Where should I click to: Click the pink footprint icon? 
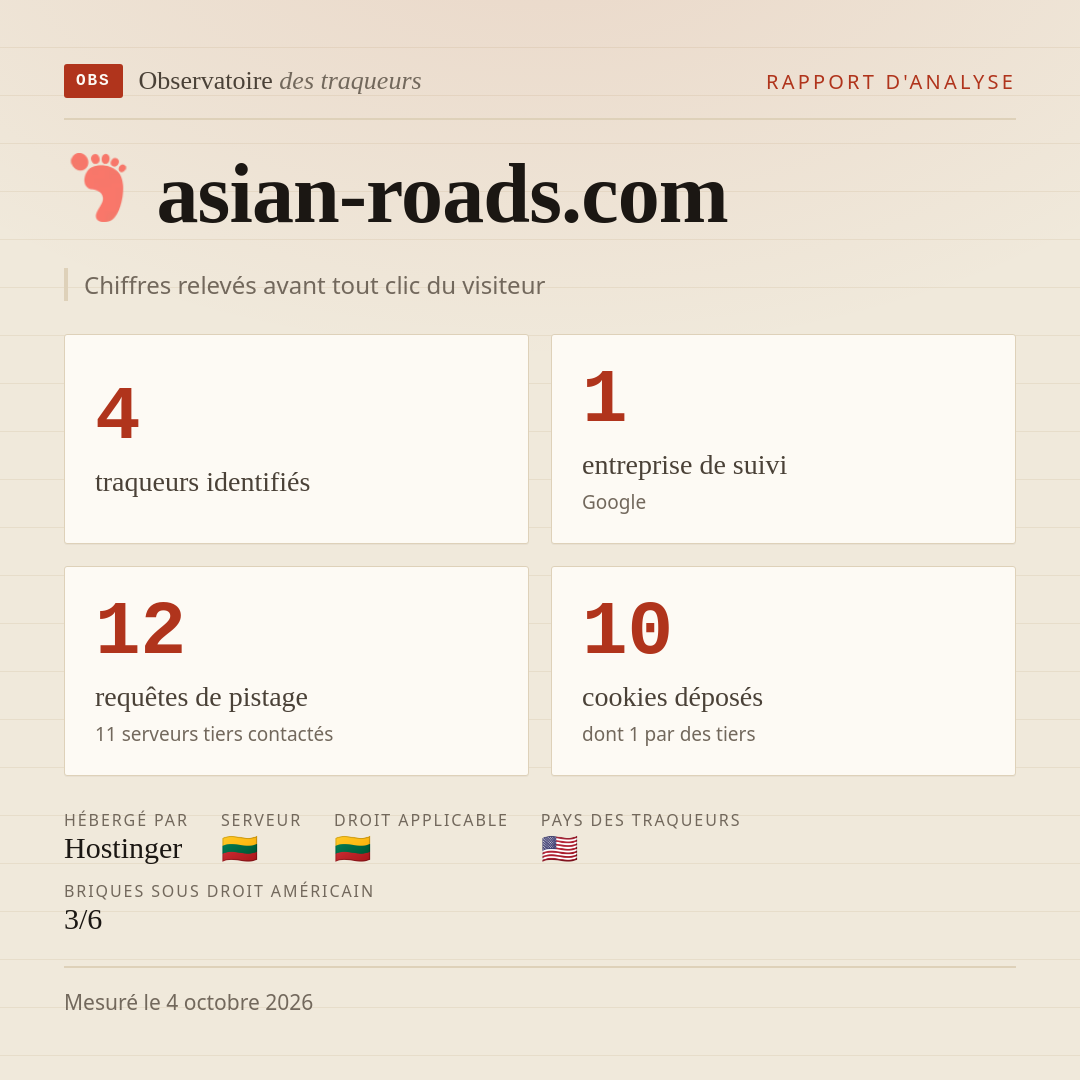click(x=98, y=187)
